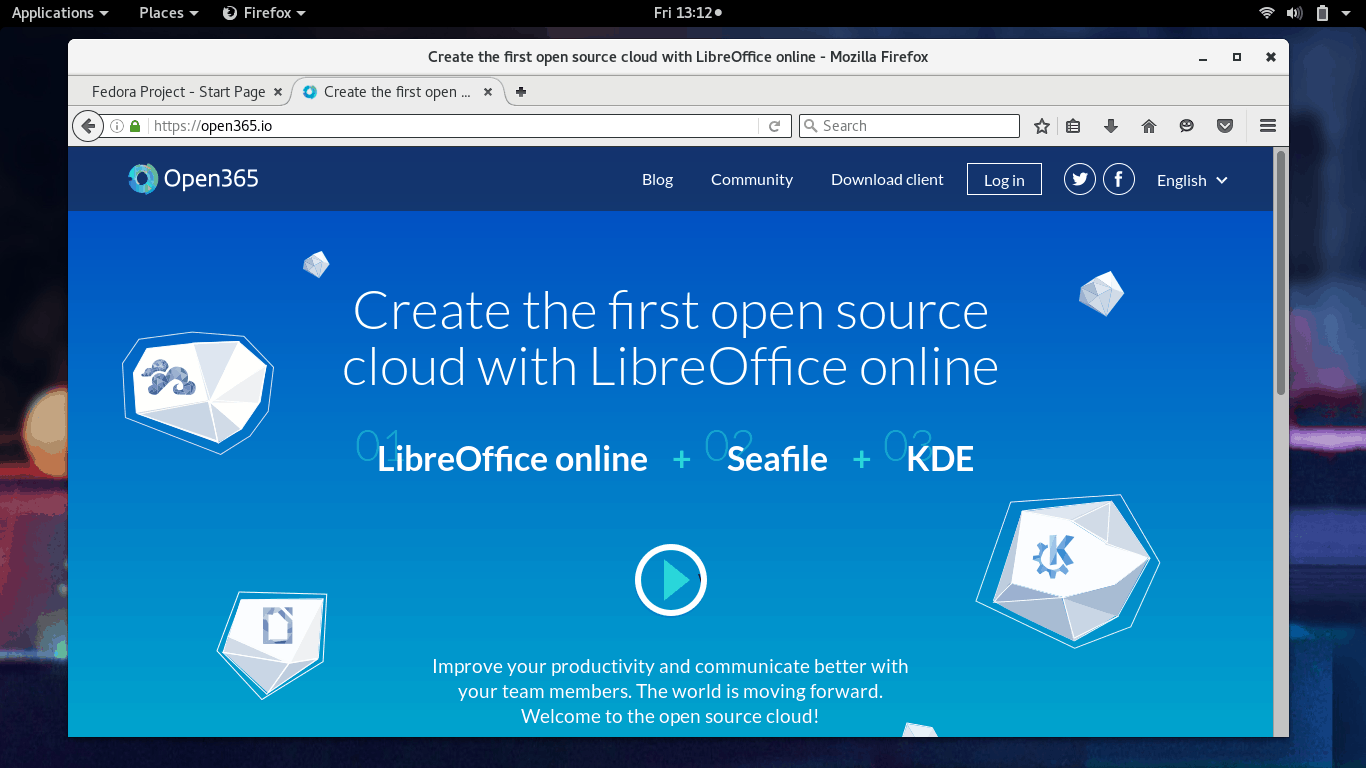Open the Community page
Image resolution: width=1366 pixels, height=768 pixels.
point(752,180)
